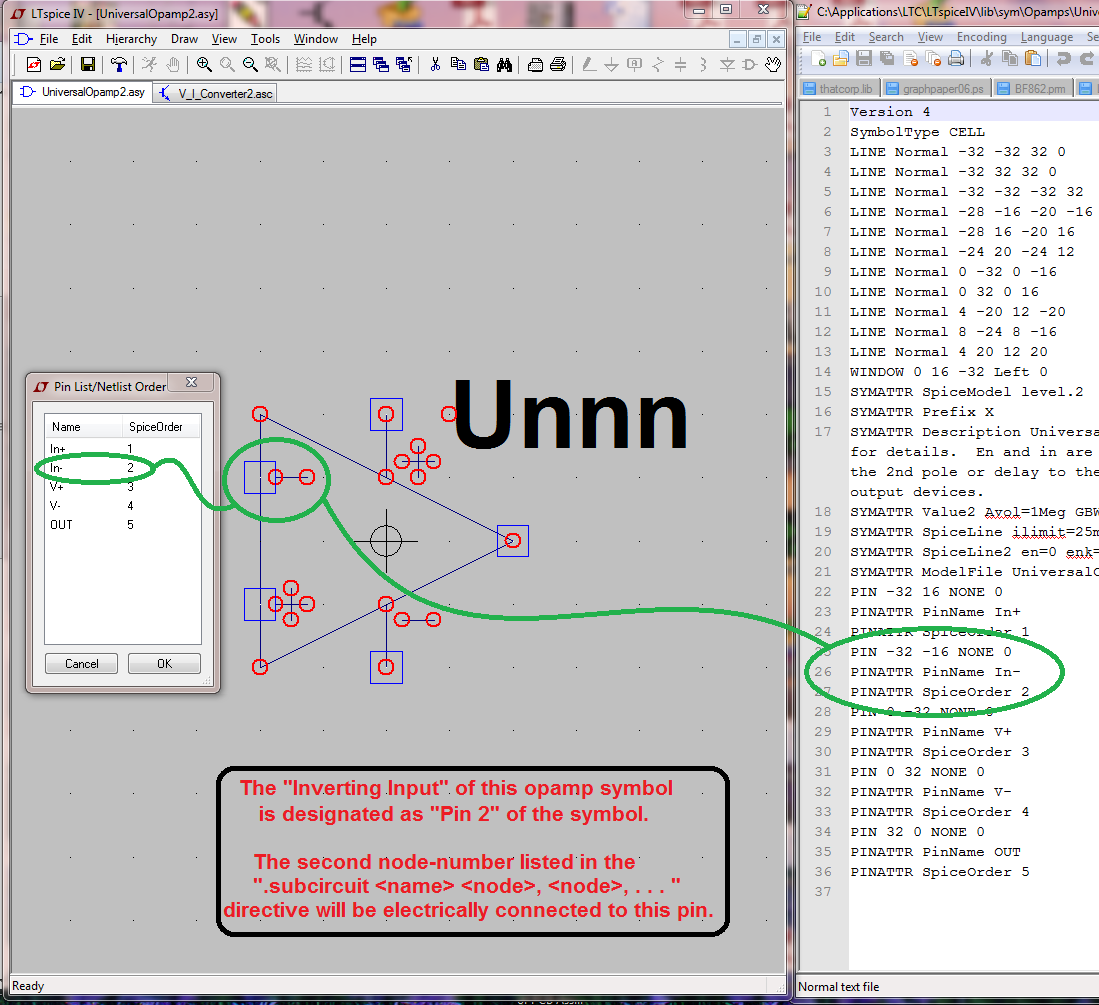Click the Paste clipboard icon in LTspice
Viewport: 1099px width, 1005px height.
pyautogui.click(x=481, y=64)
